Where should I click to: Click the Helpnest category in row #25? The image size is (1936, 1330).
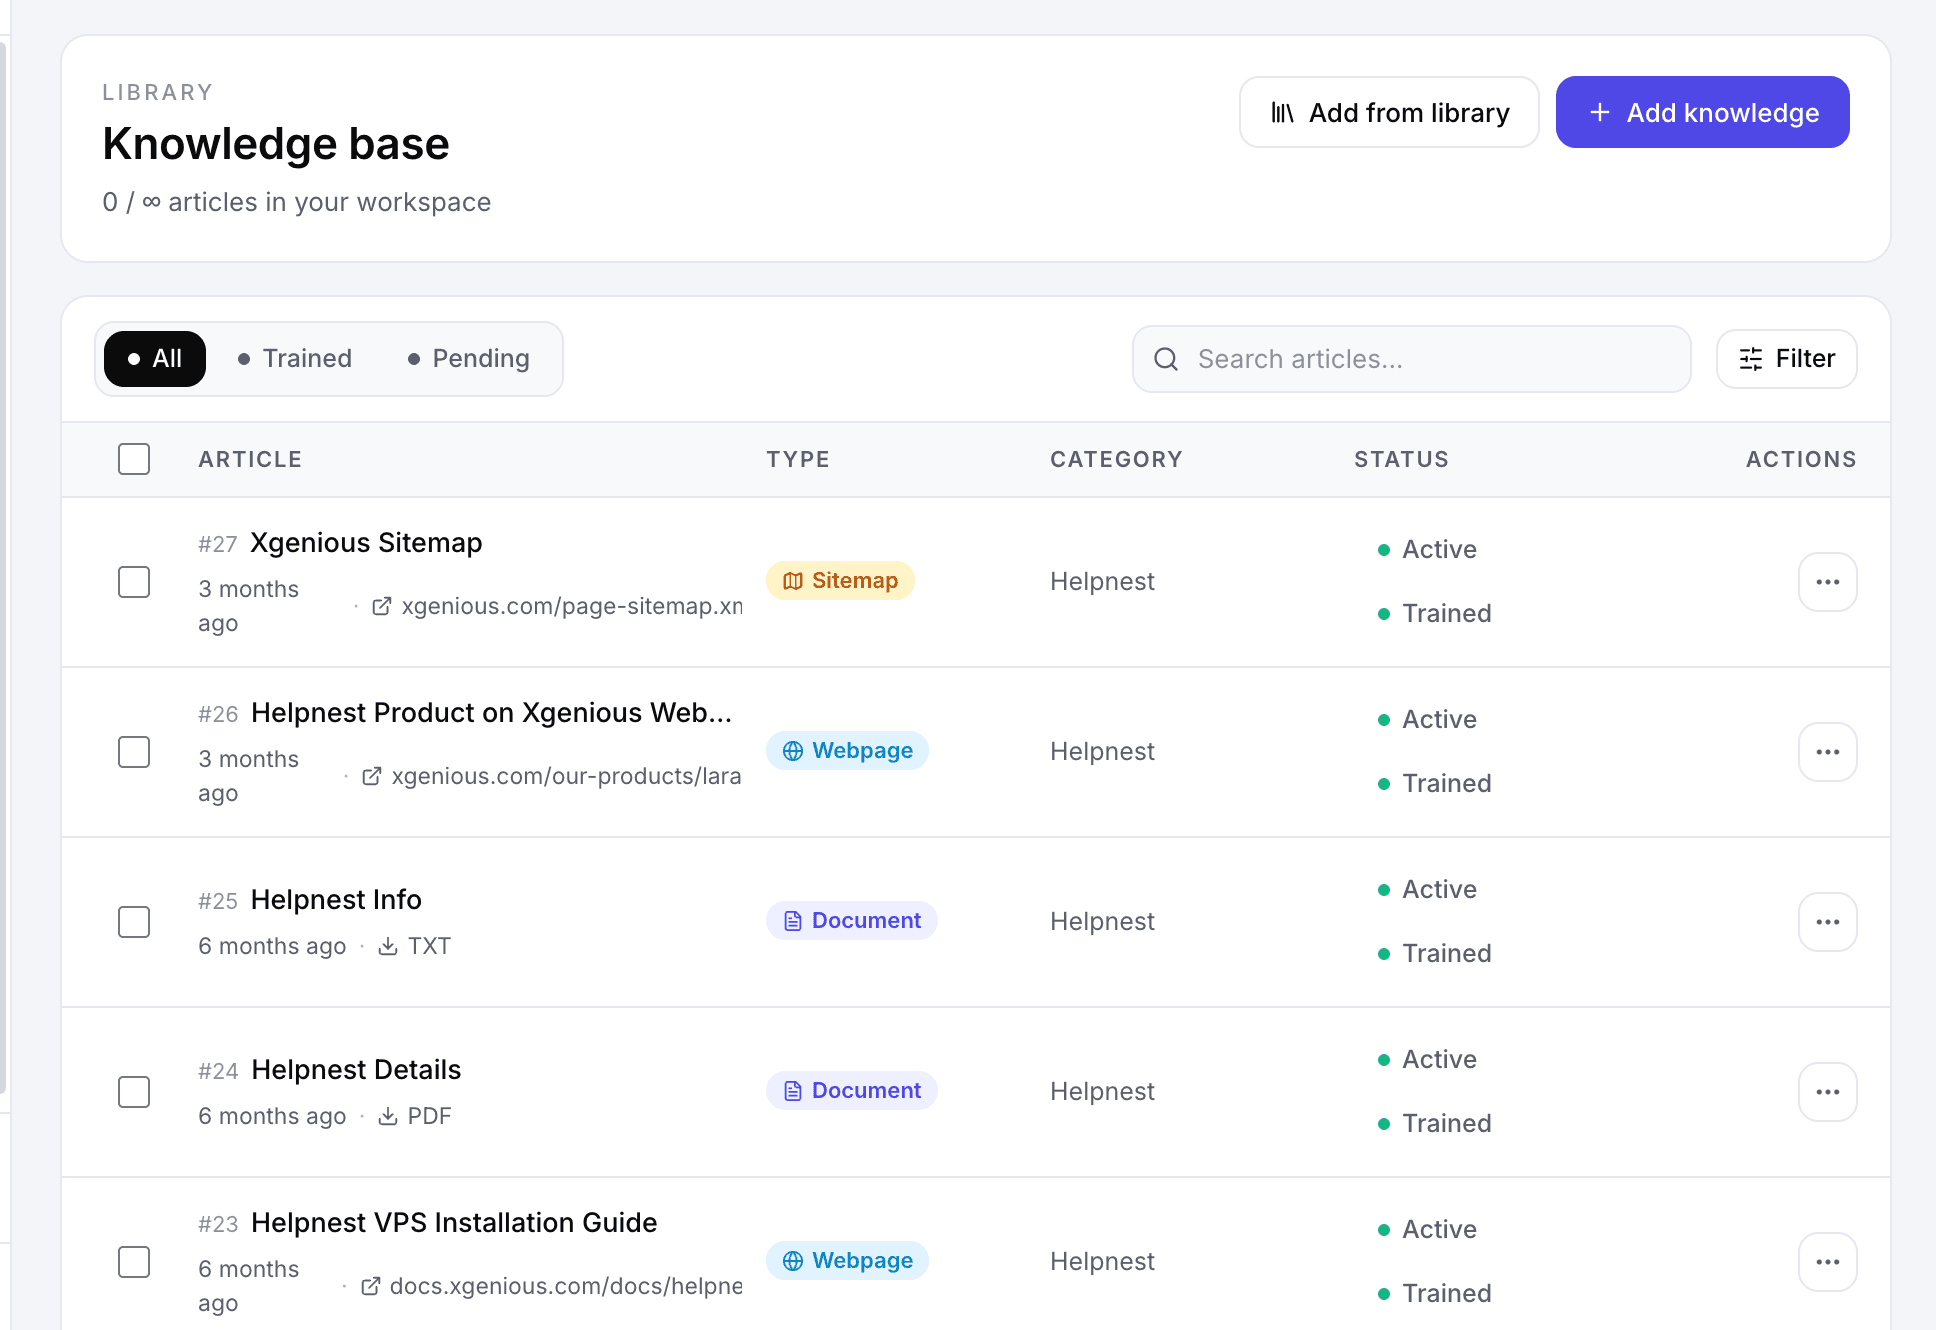(x=1102, y=922)
